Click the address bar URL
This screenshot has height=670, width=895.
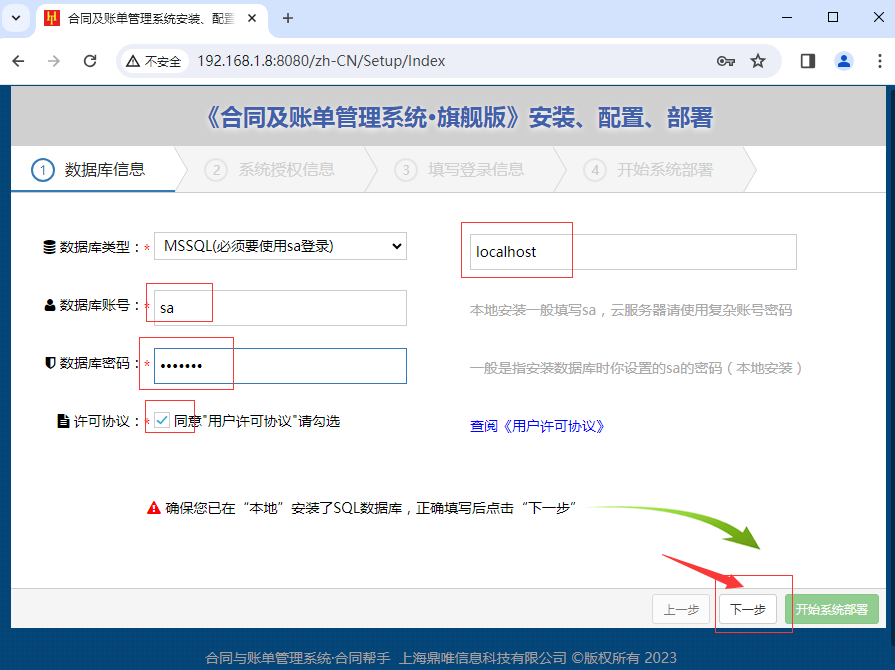pyautogui.click(x=321, y=61)
